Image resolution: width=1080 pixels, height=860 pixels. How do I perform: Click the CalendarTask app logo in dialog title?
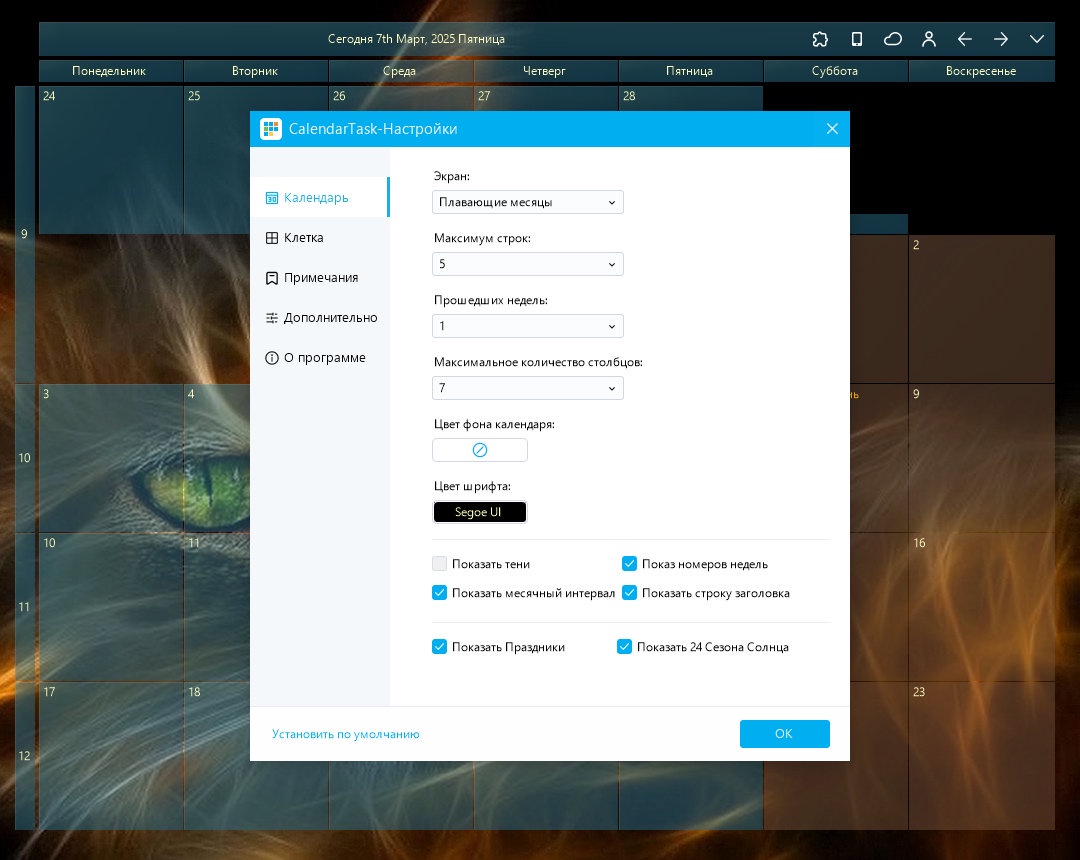tap(271, 129)
